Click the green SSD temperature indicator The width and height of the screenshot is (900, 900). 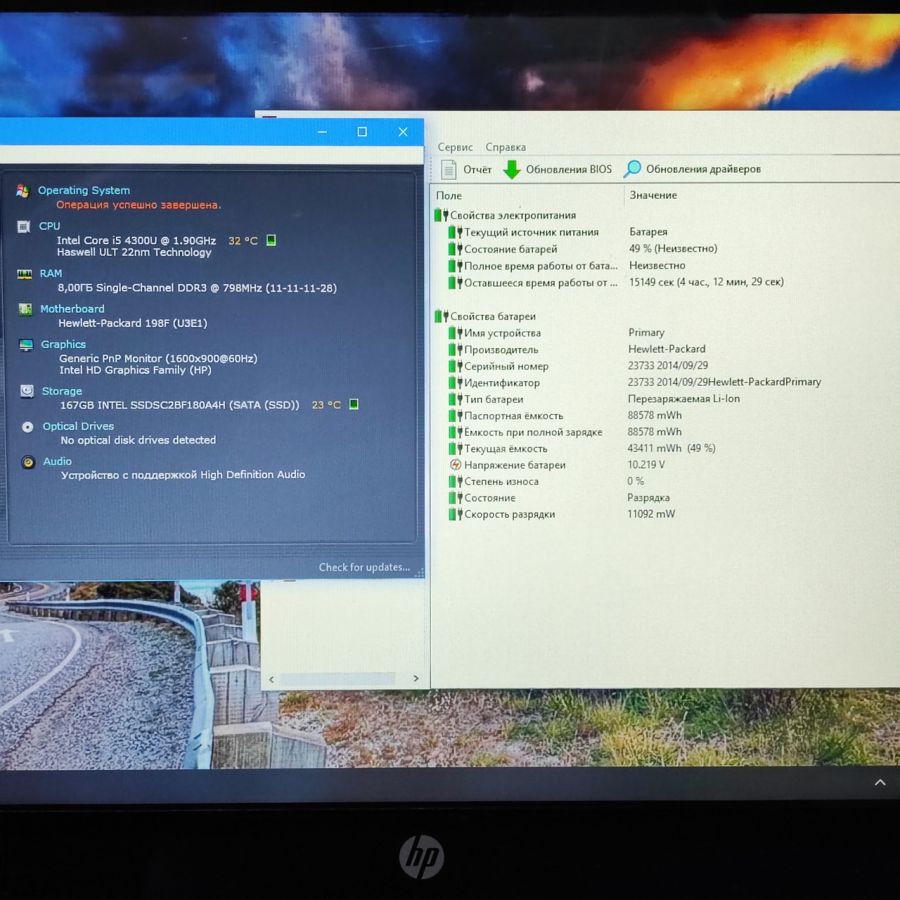tap(354, 404)
